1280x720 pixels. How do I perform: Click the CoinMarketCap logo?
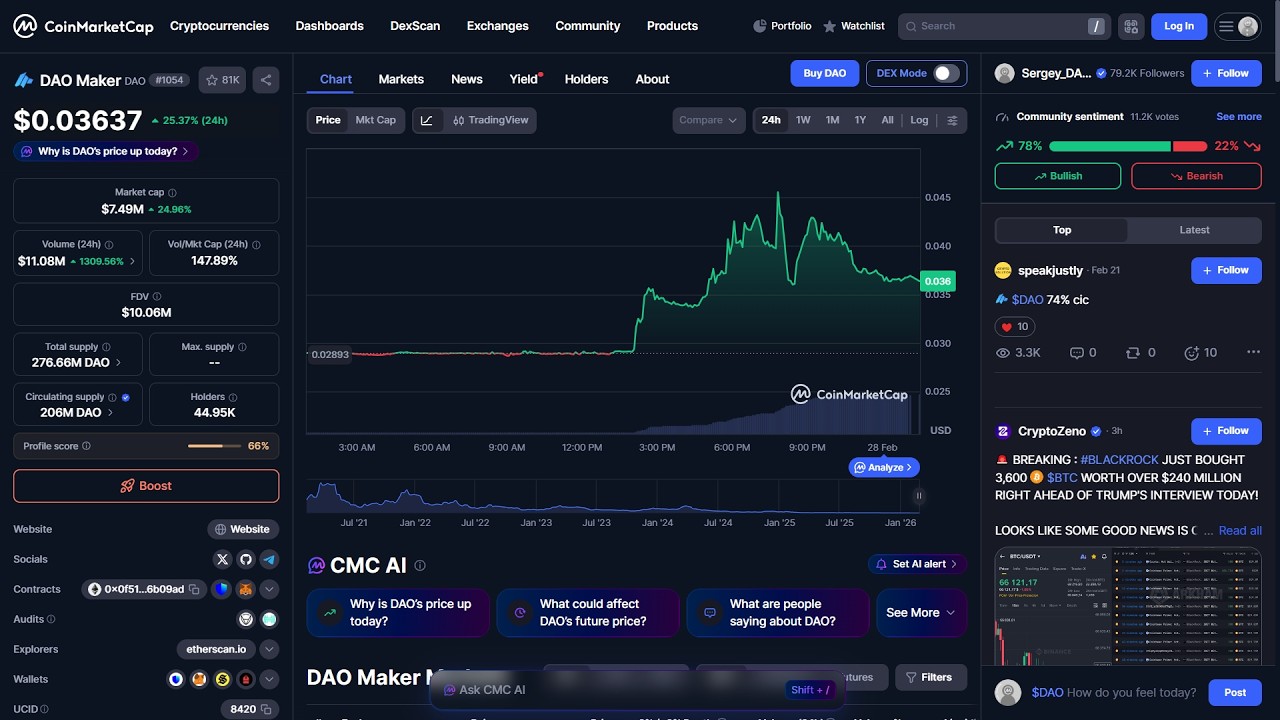(83, 26)
